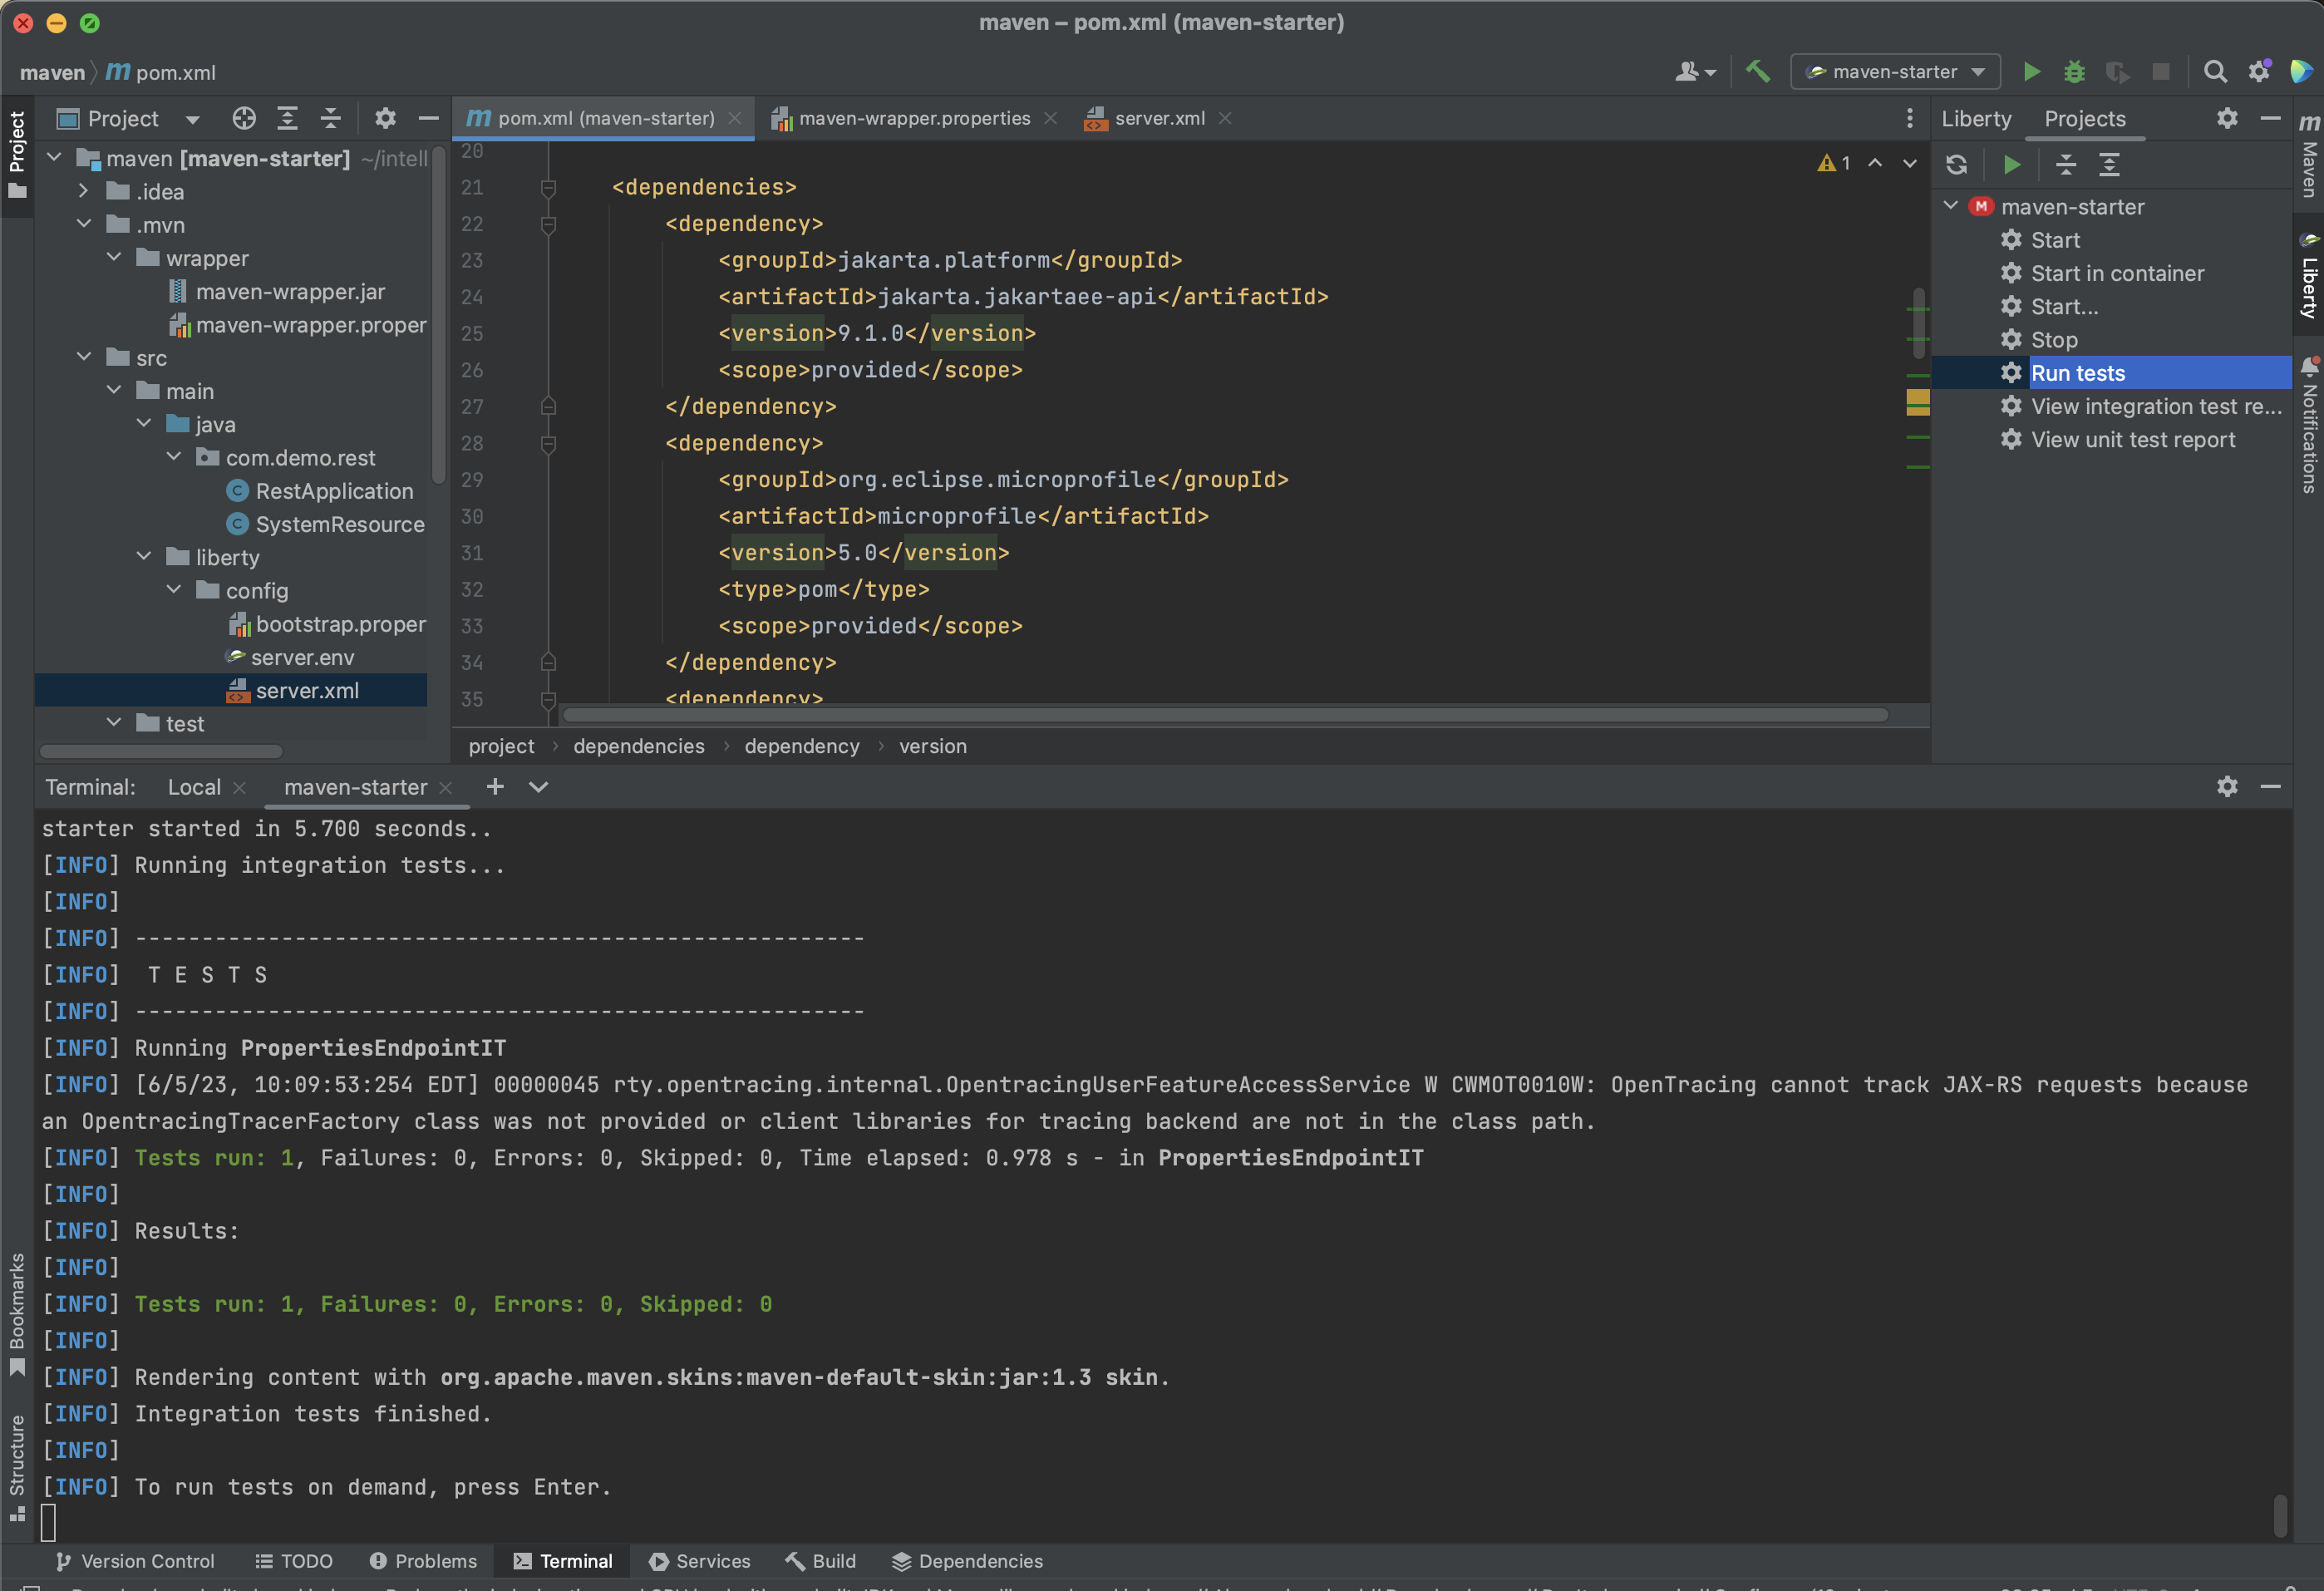Collapse the com.demo.rest package
Image resolution: width=2324 pixels, height=1591 pixels.
coord(175,457)
